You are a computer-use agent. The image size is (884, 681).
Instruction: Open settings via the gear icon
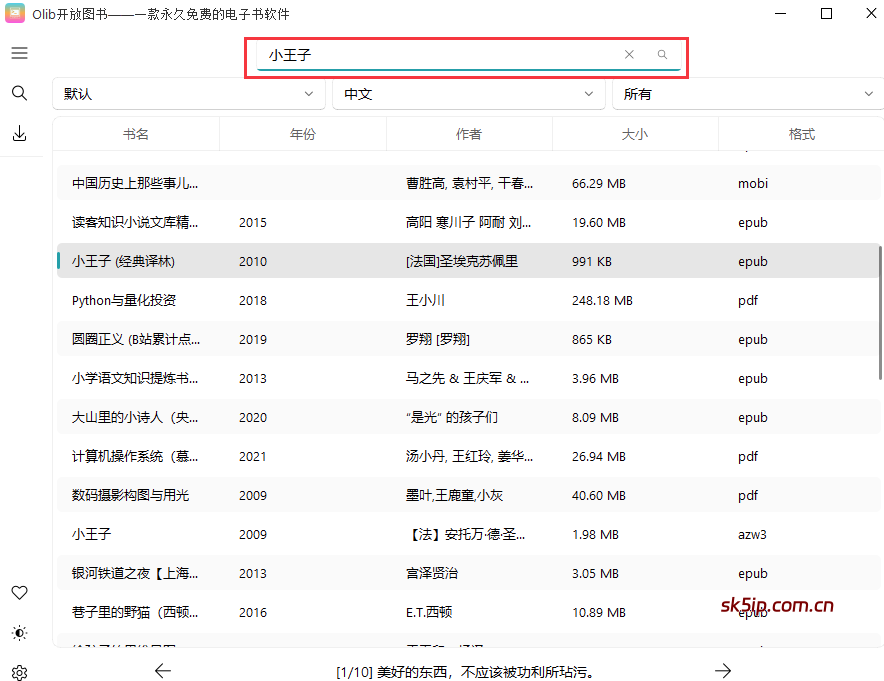[x=19, y=672]
